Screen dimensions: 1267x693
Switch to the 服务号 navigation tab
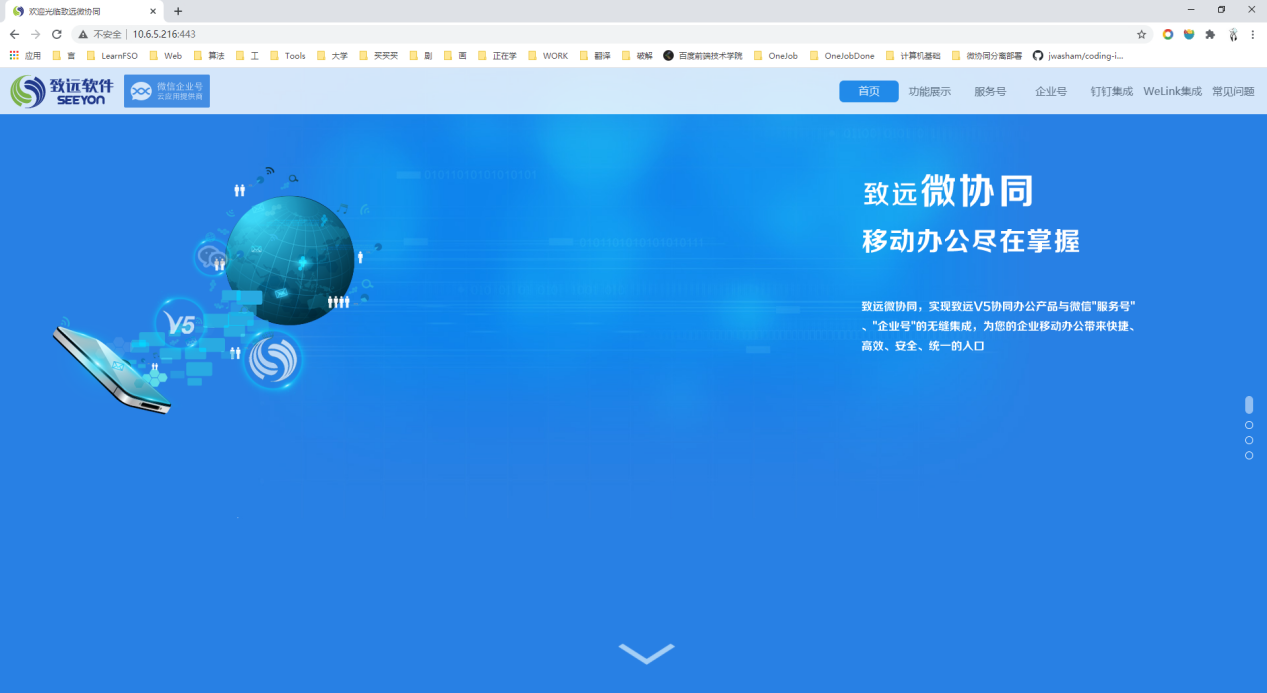pyautogui.click(x=990, y=91)
